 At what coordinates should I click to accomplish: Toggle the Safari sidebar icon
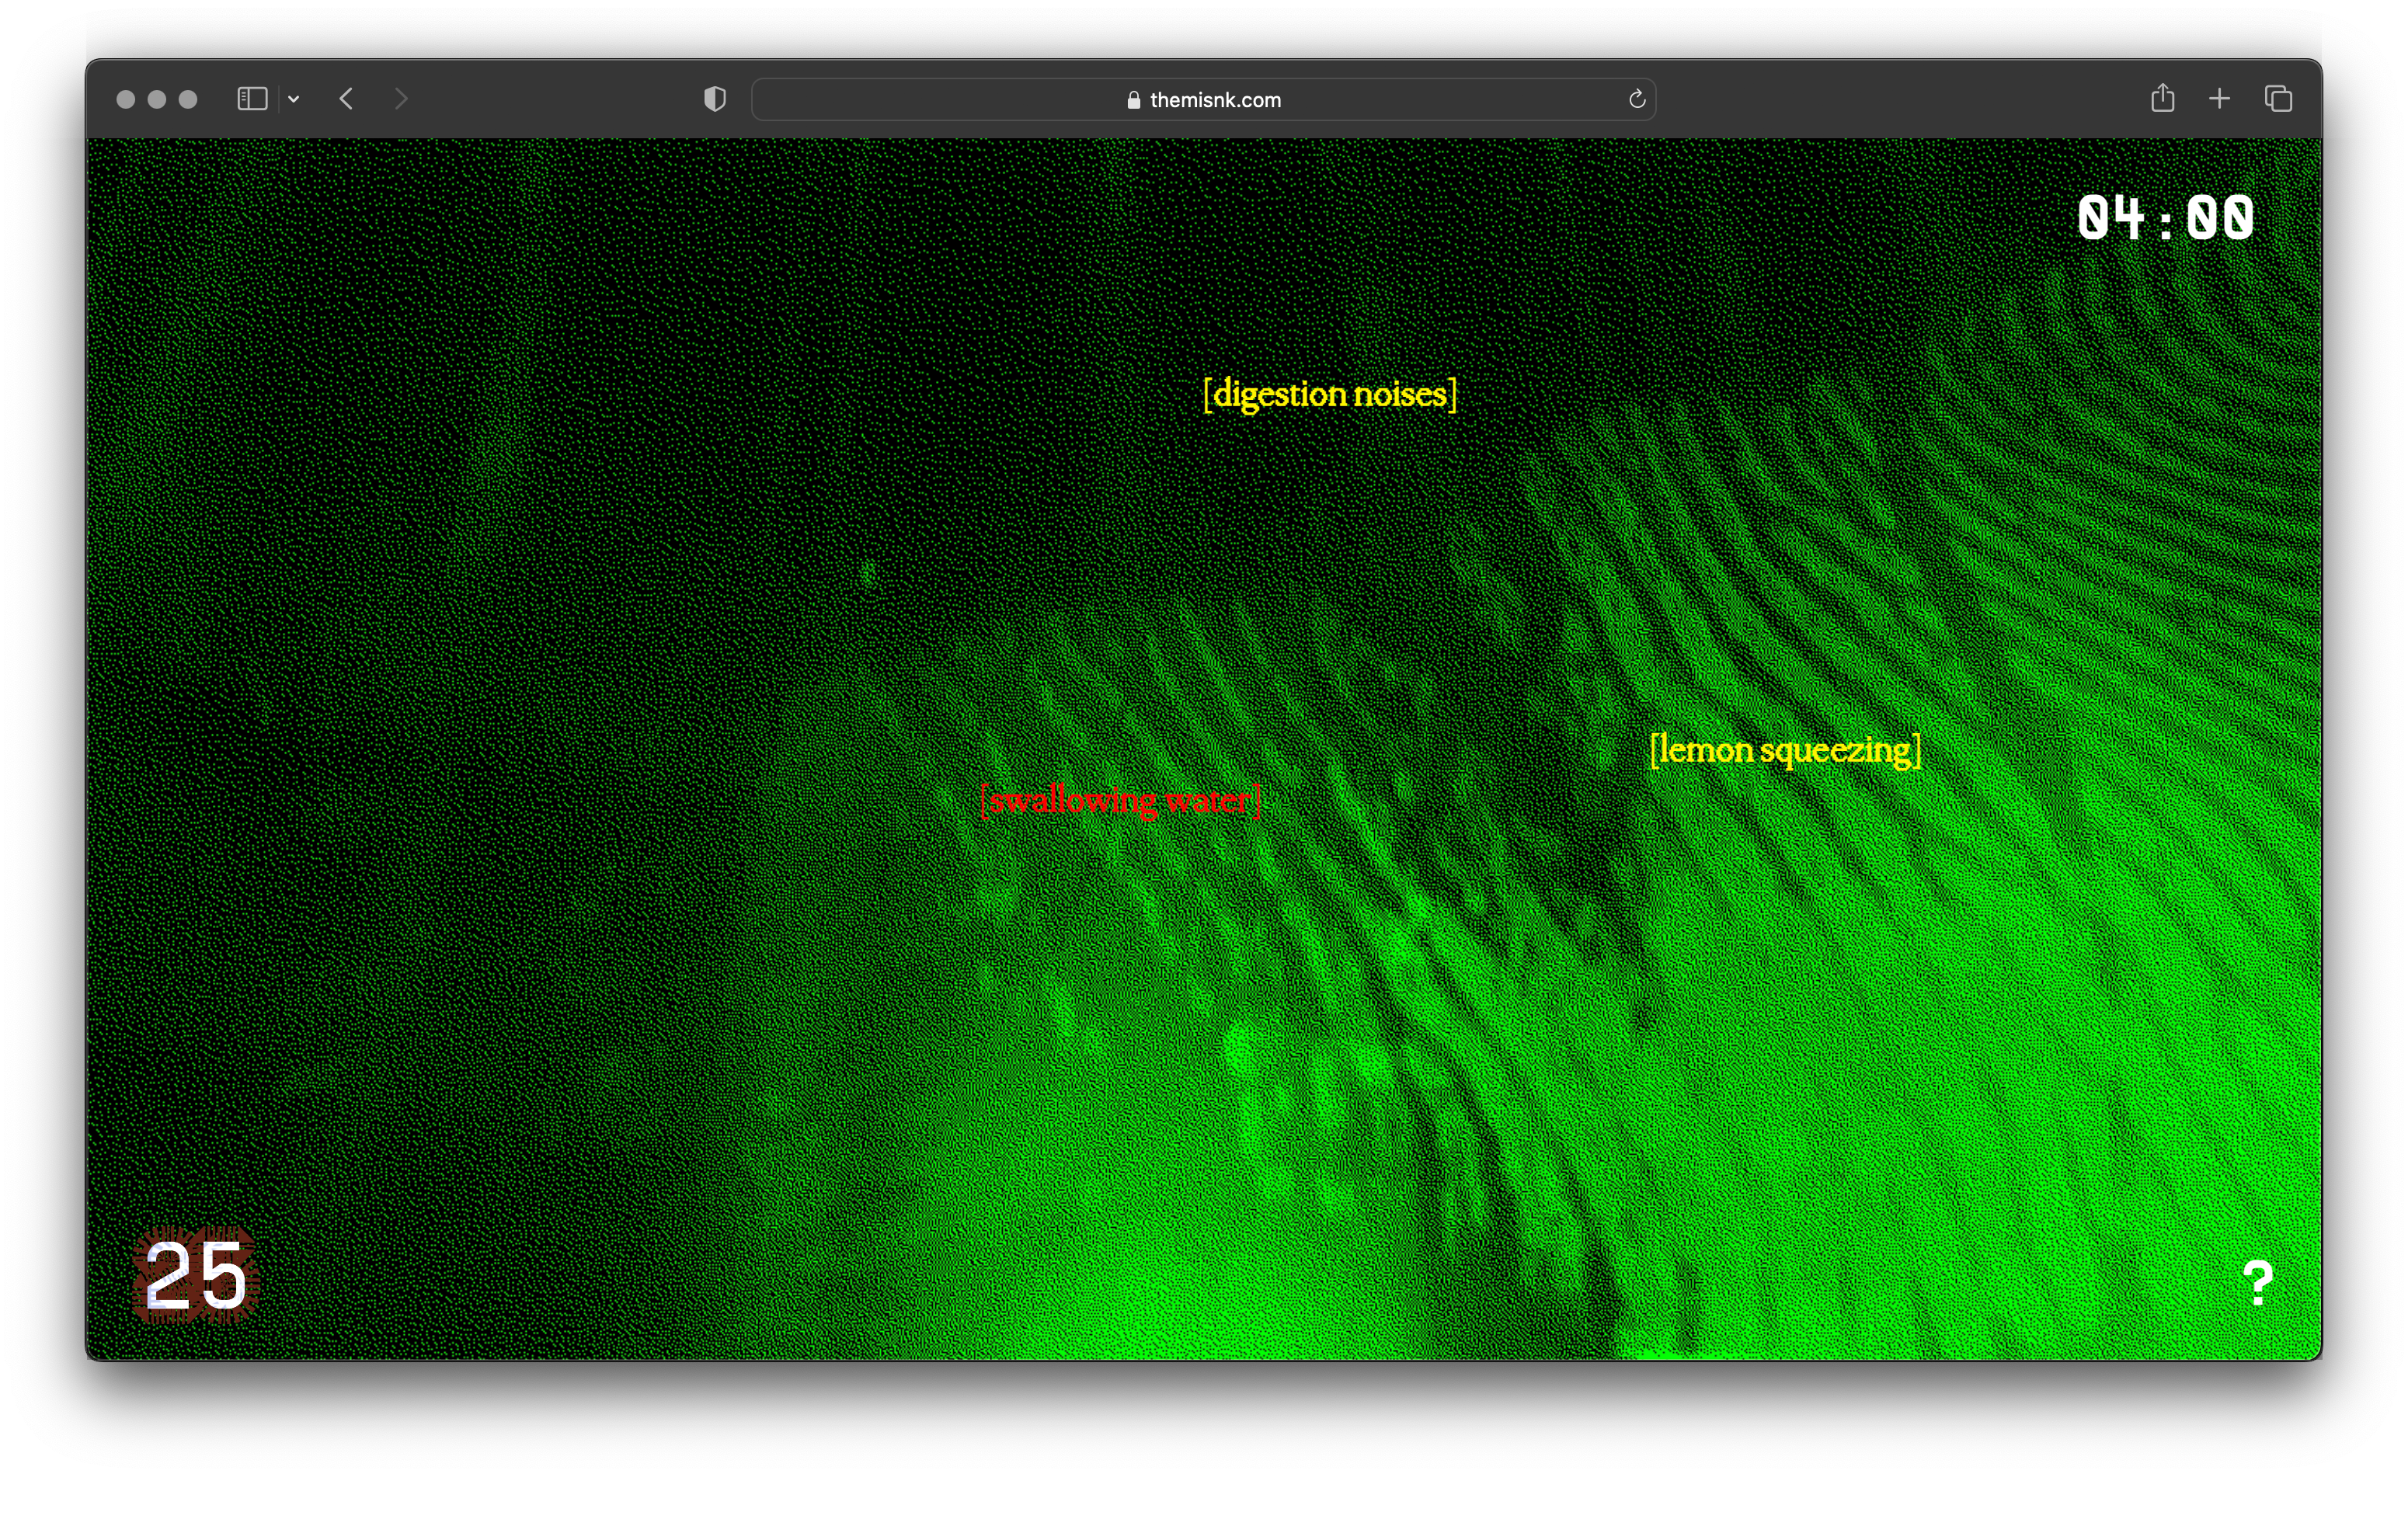[252, 99]
